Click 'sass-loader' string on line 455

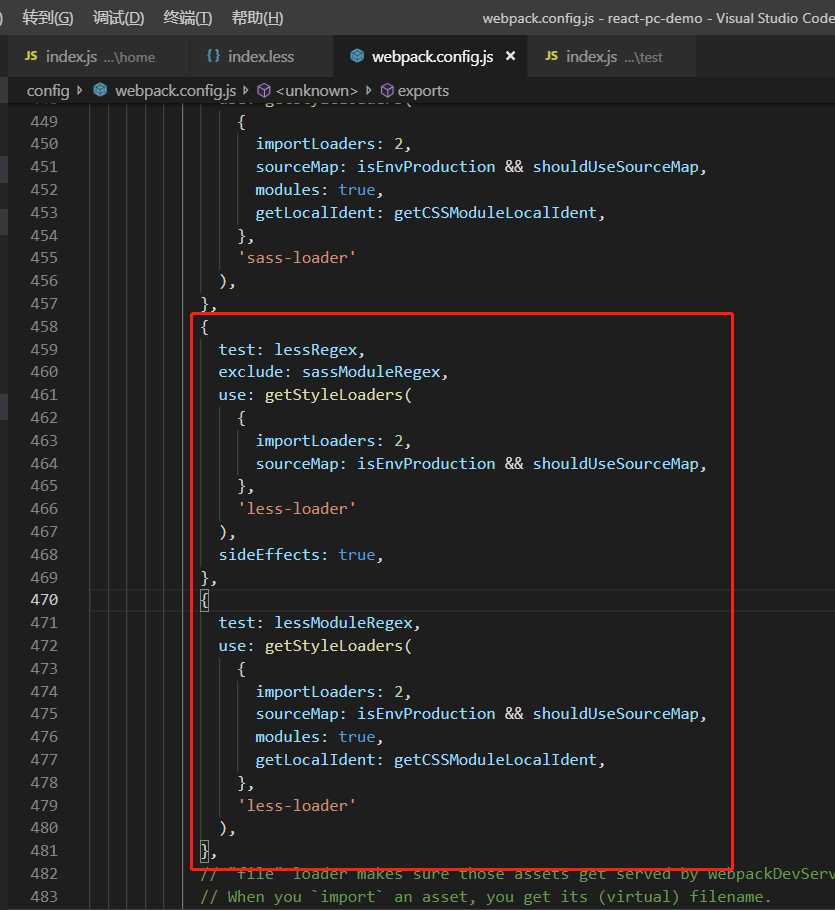[x=297, y=258]
